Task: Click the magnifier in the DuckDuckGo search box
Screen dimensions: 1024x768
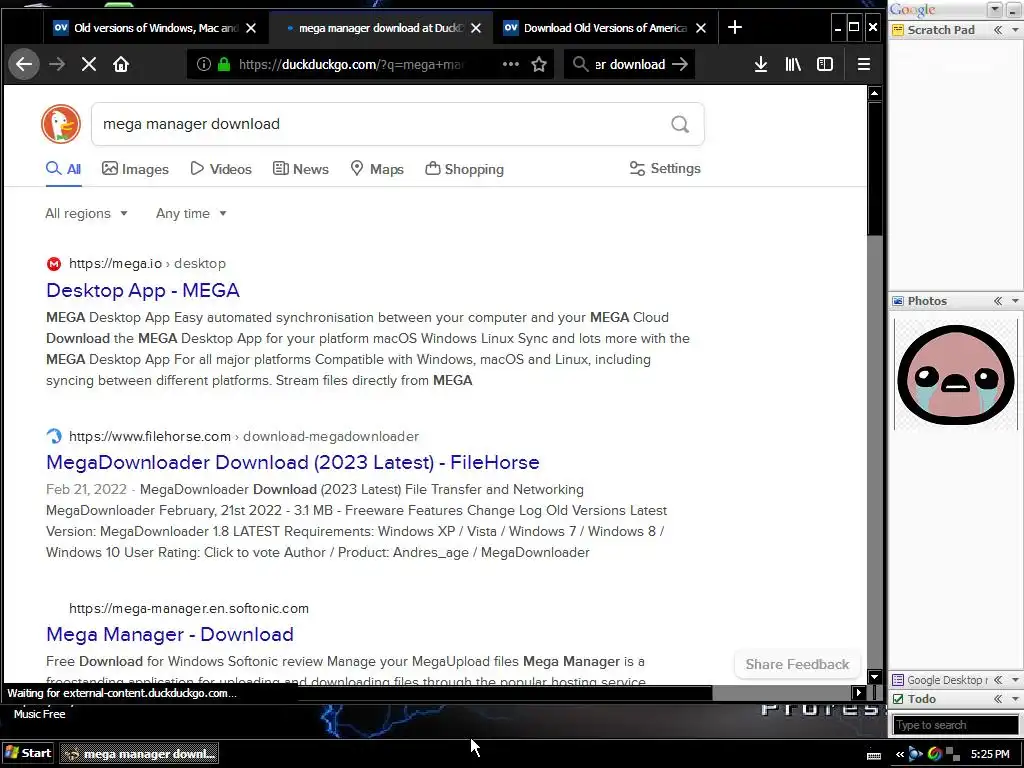Action: pos(680,124)
